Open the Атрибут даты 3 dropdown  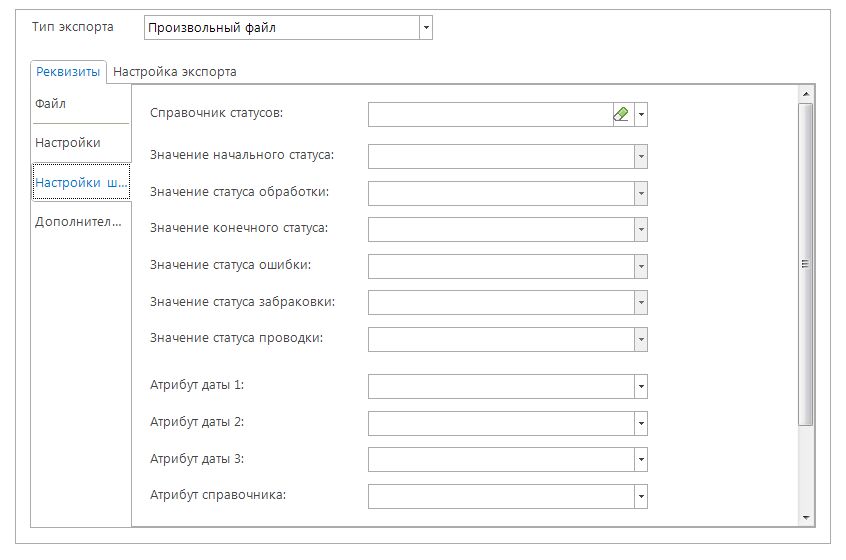641,460
